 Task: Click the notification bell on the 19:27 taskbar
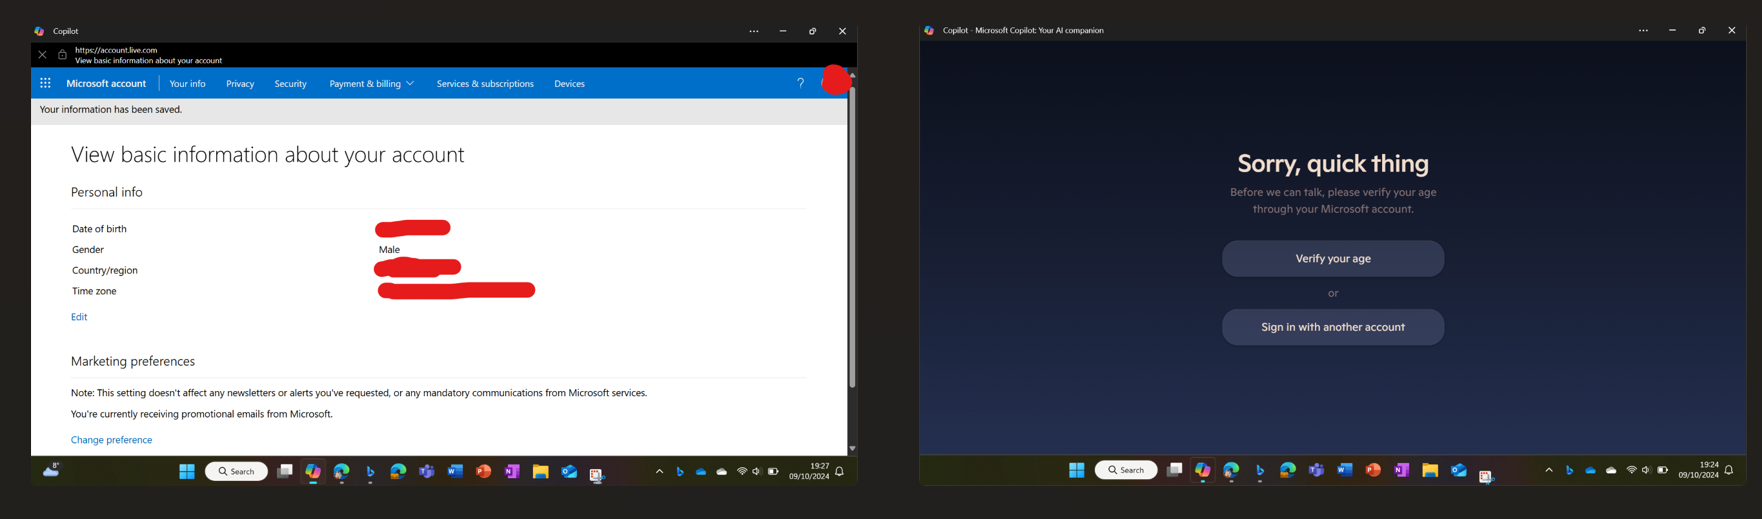[x=840, y=471]
